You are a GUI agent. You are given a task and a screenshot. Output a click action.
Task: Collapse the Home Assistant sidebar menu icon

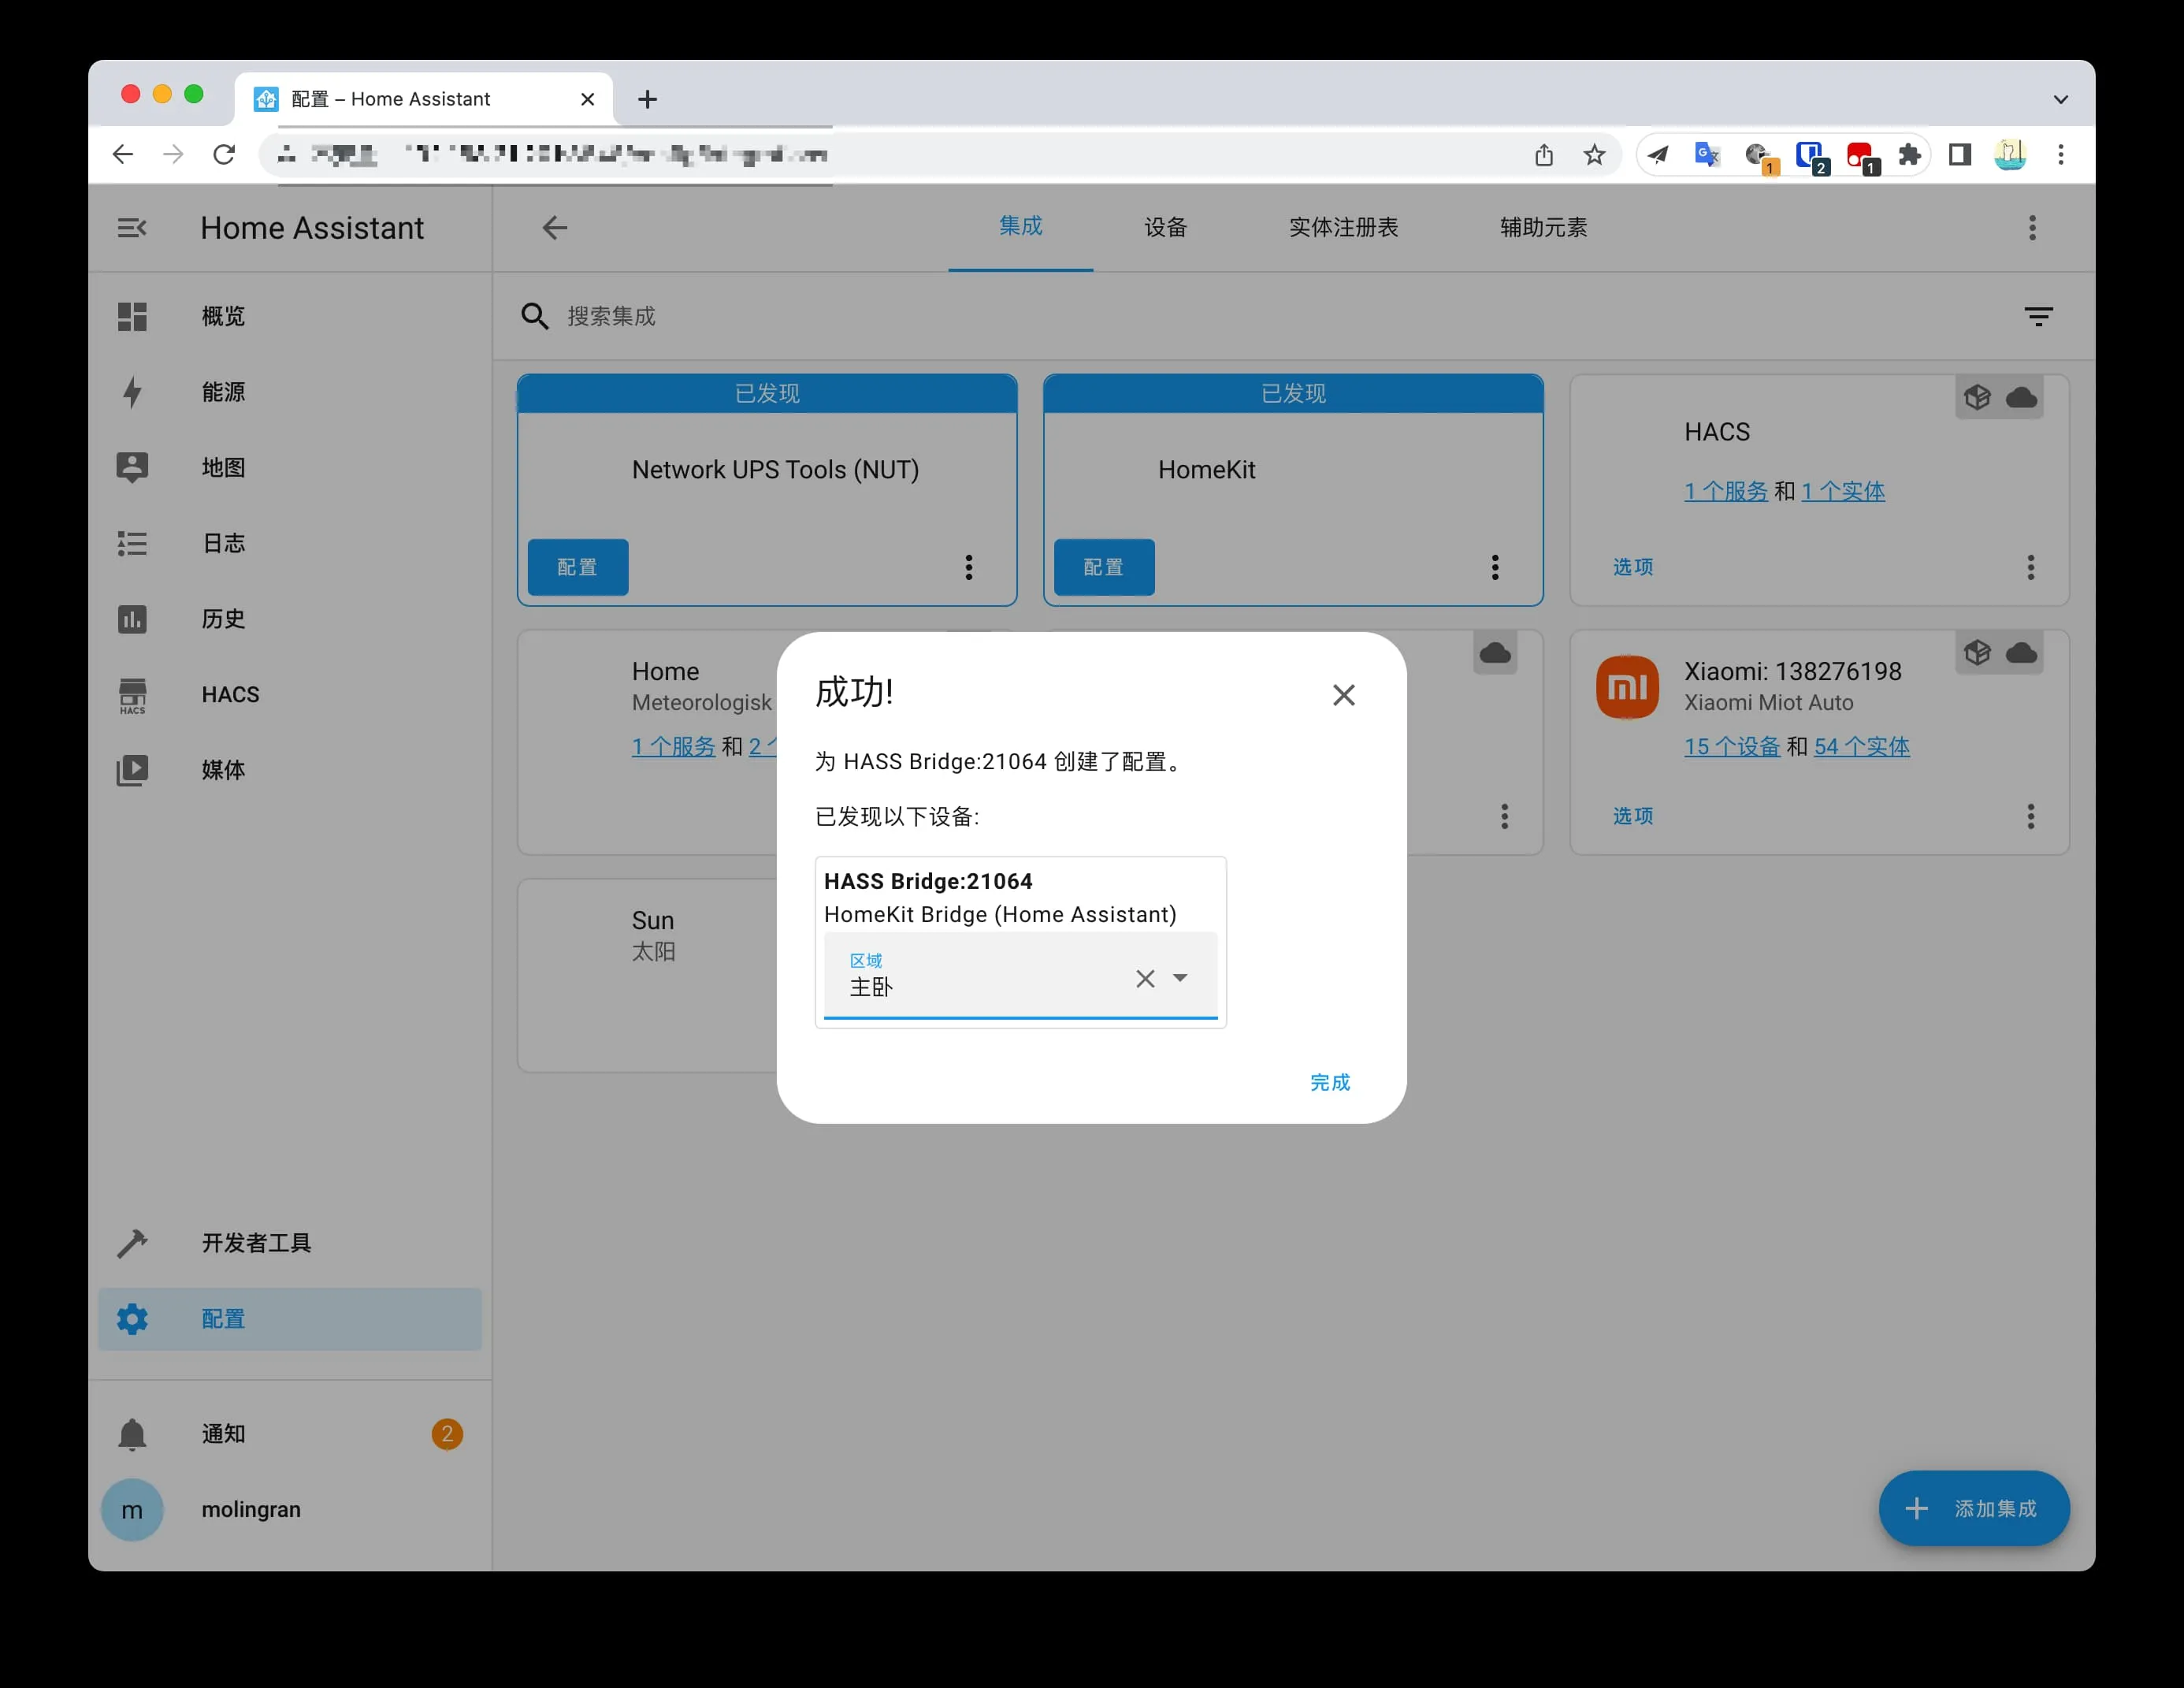click(132, 228)
